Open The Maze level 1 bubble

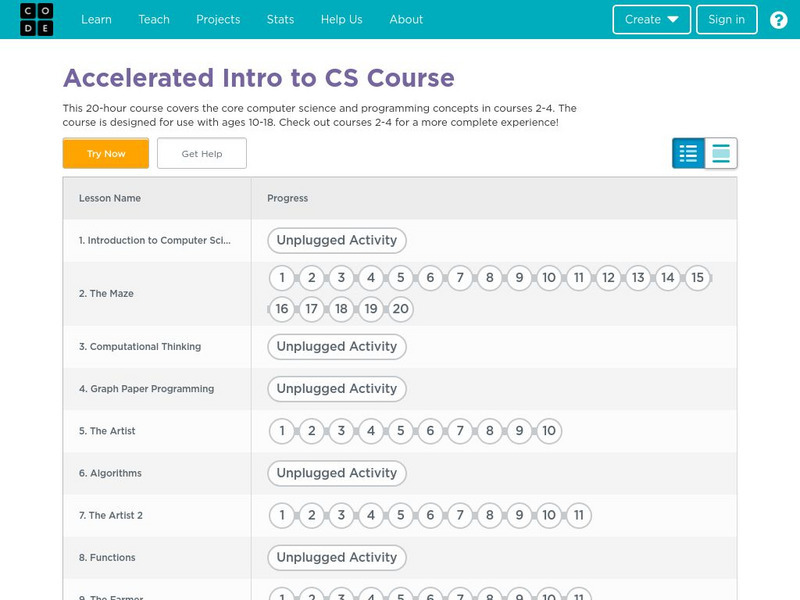tap(282, 278)
